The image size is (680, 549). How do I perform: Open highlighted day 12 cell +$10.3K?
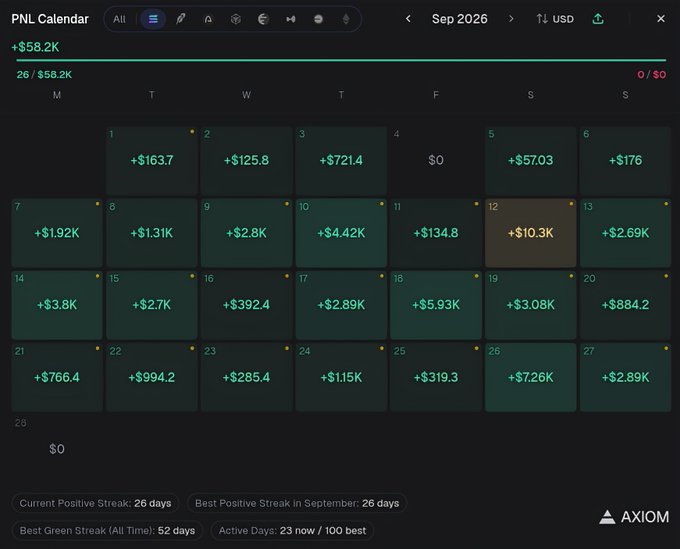click(x=531, y=233)
